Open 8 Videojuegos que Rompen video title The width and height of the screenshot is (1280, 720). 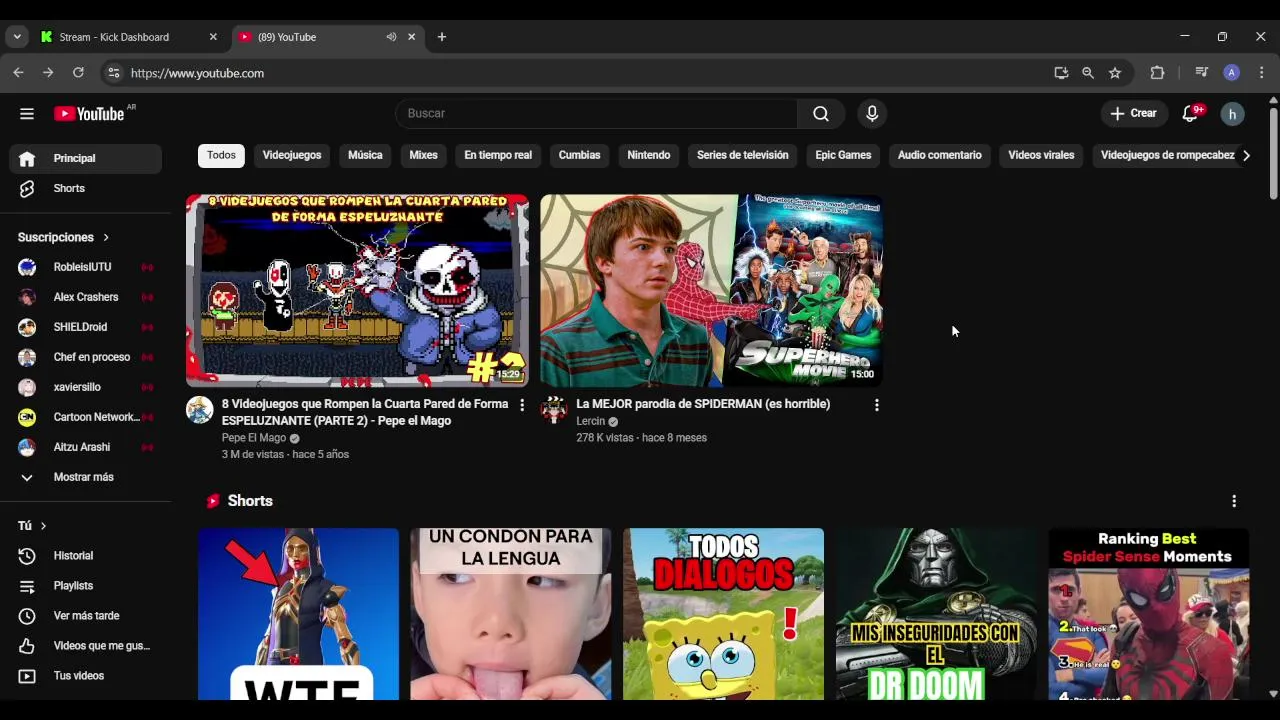click(365, 413)
